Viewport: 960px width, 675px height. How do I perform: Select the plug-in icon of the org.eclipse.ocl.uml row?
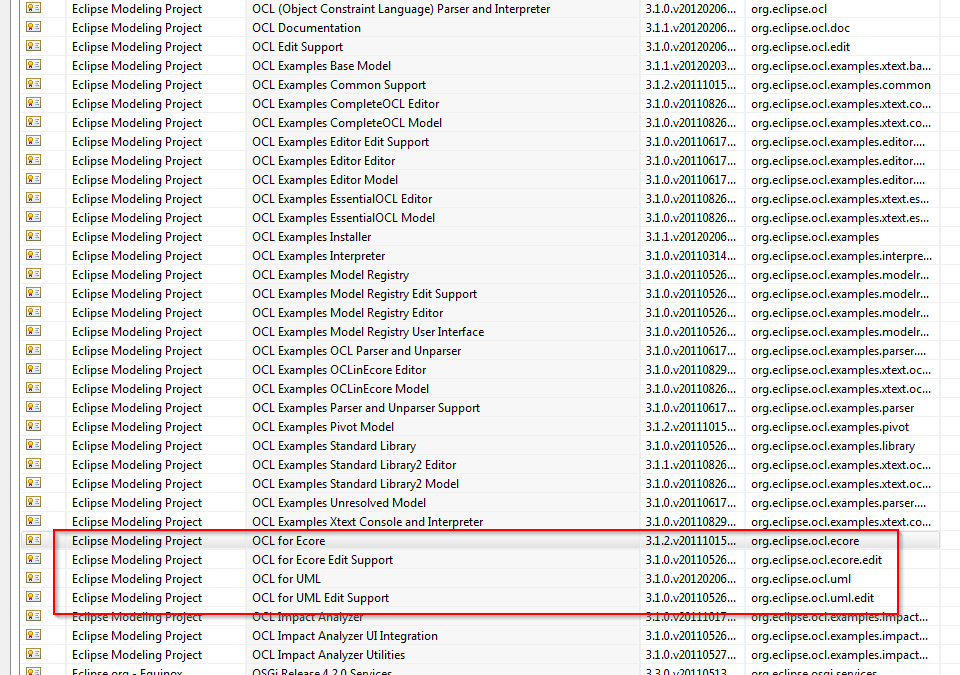point(34,578)
